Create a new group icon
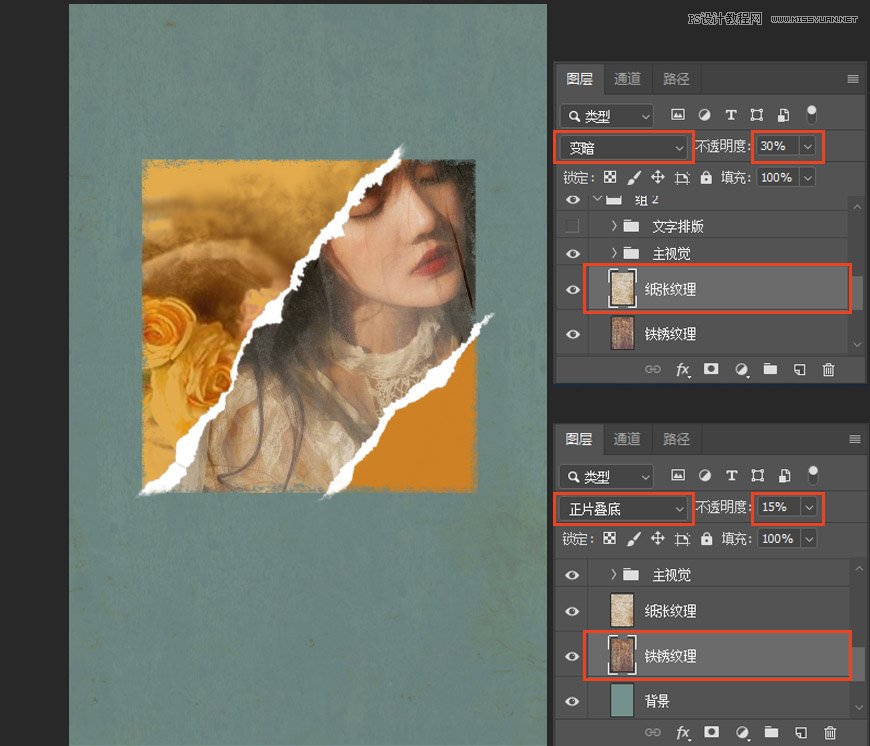The width and height of the screenshot is (870, 746). (769, 369)
